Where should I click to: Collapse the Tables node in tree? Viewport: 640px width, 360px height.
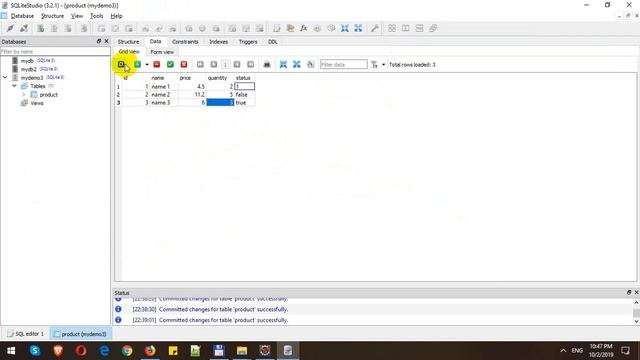pos(14,86)
